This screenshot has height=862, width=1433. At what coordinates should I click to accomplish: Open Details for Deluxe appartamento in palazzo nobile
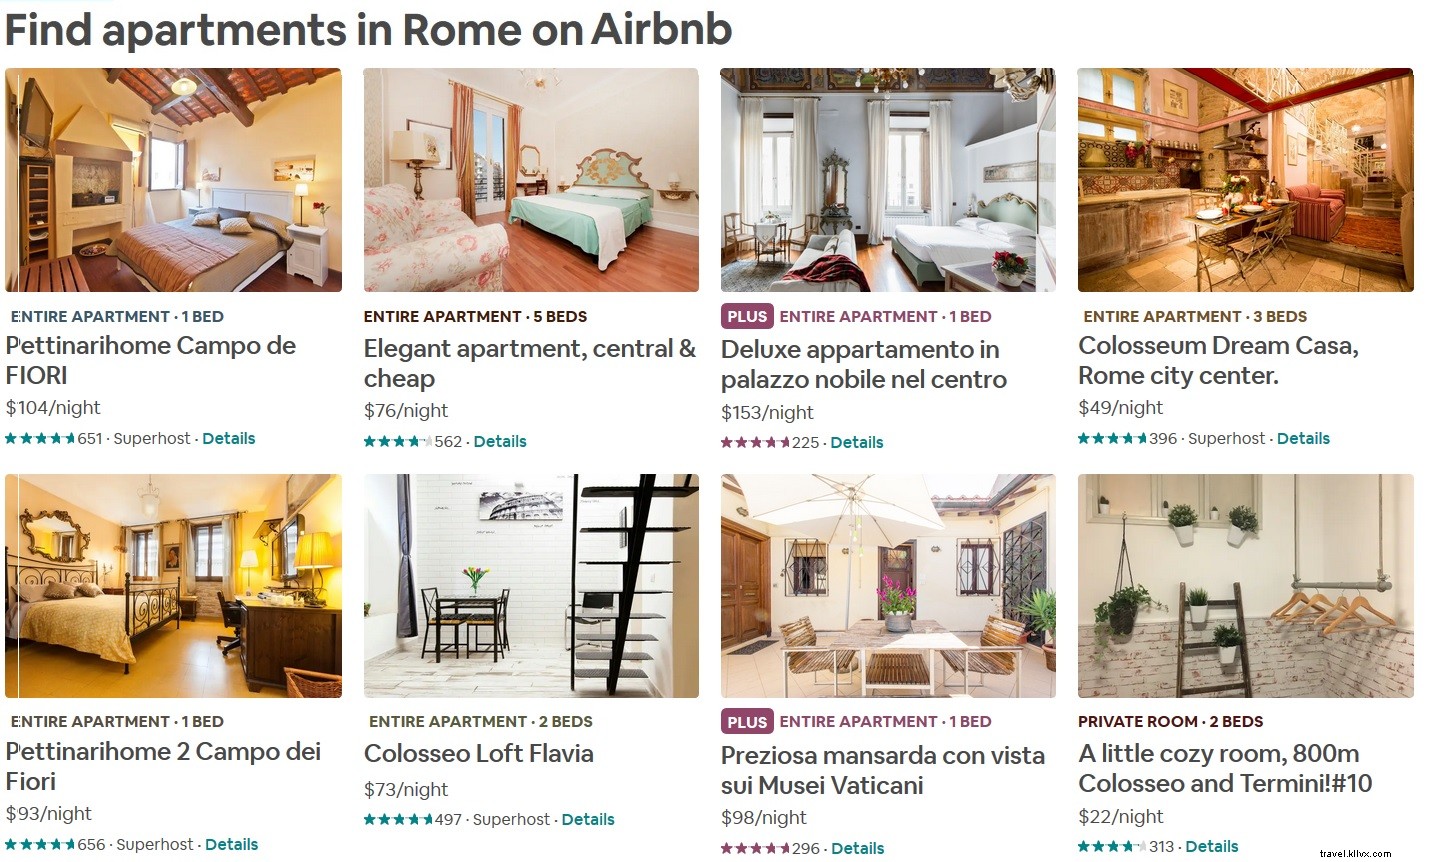click(x=857, y=442)
